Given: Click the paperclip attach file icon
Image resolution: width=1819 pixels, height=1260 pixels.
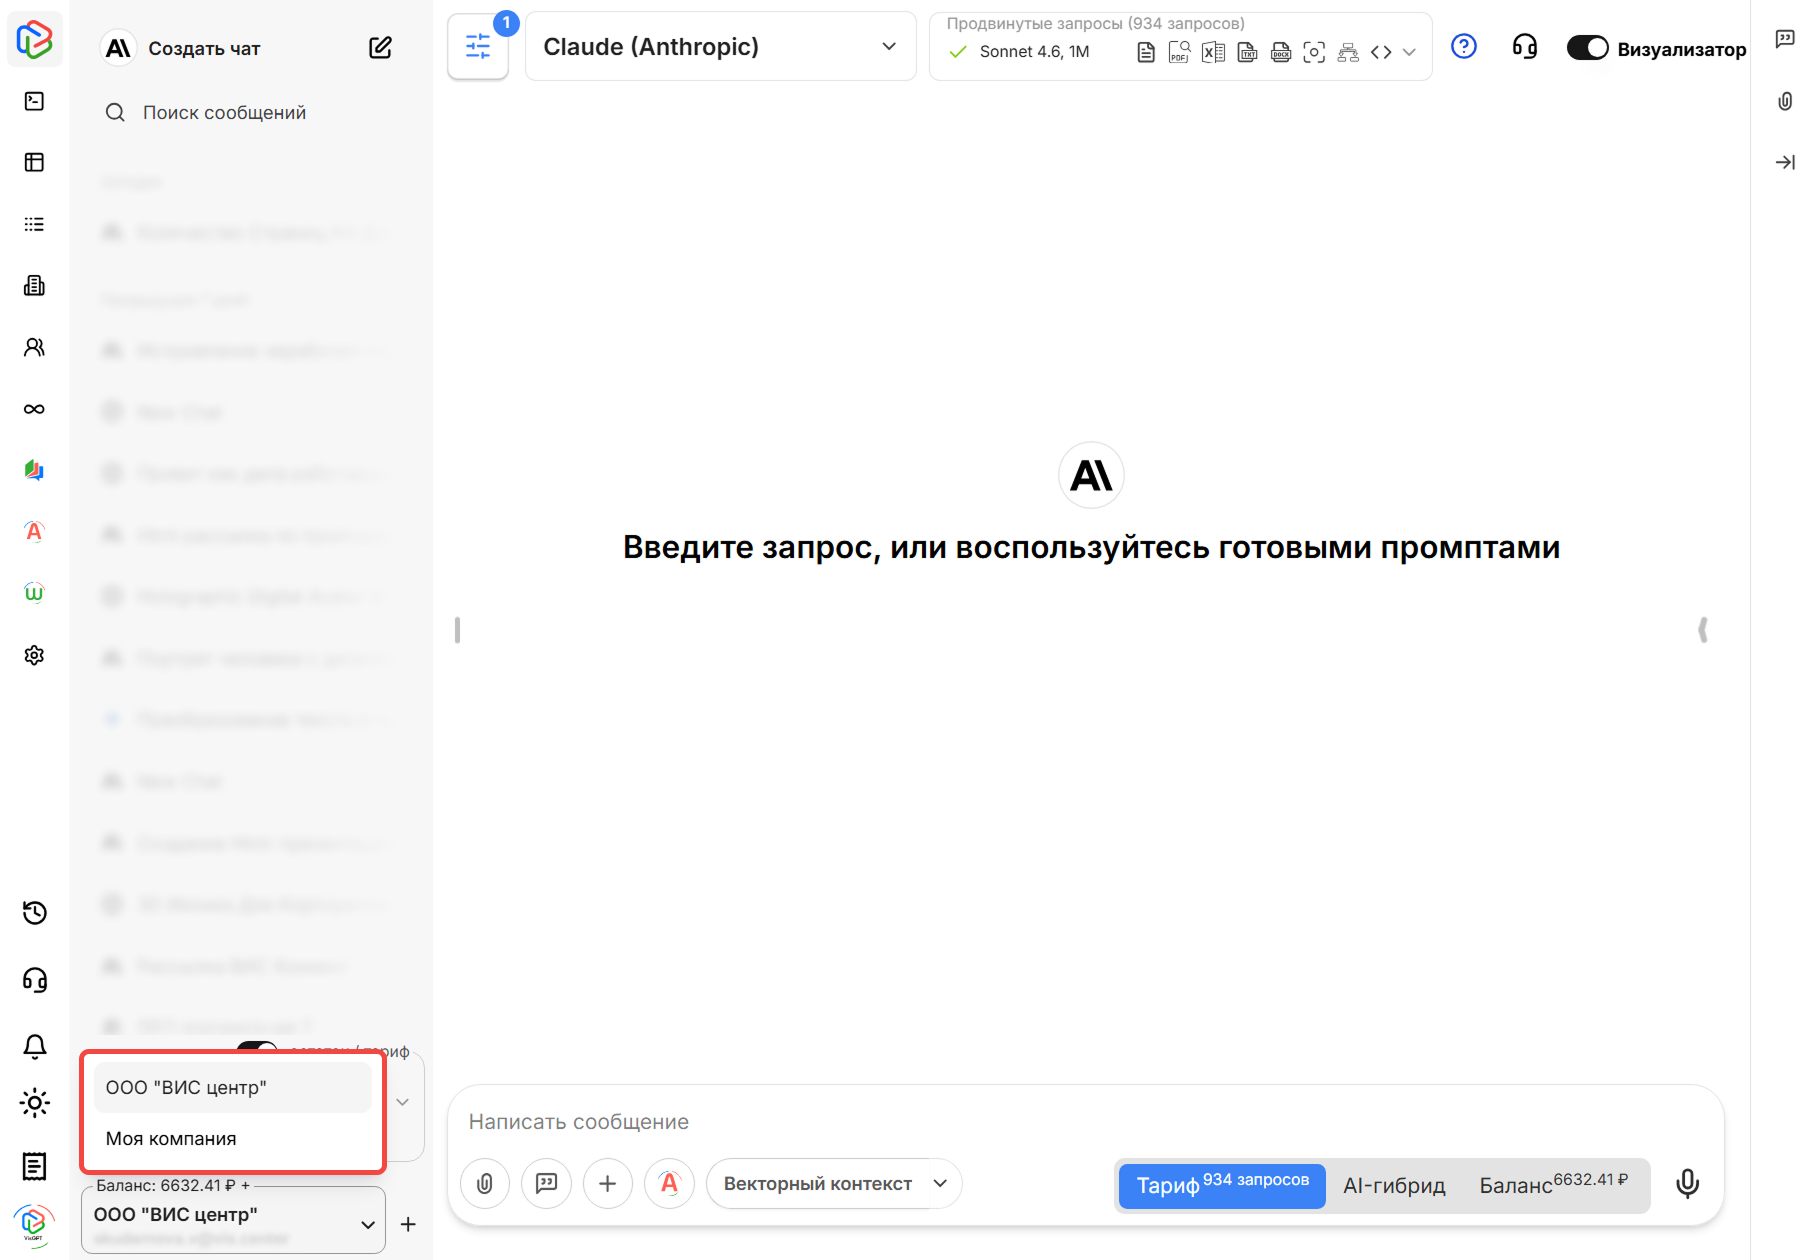Looking at the screenshot, I should pyautogui.click(x=485, y=1184).
